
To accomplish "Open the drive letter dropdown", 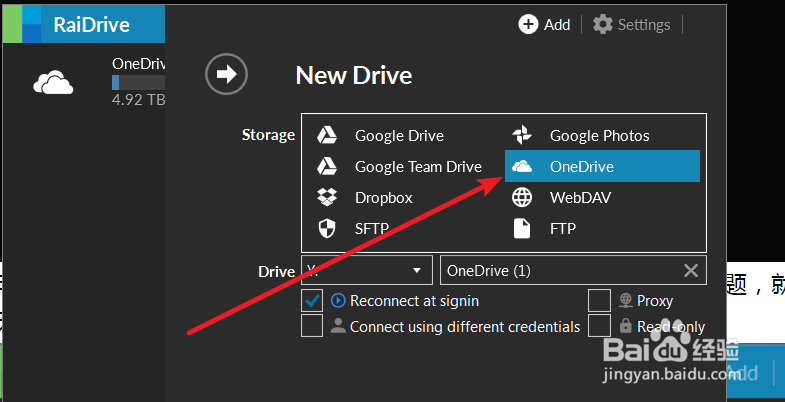I will 367,270.
